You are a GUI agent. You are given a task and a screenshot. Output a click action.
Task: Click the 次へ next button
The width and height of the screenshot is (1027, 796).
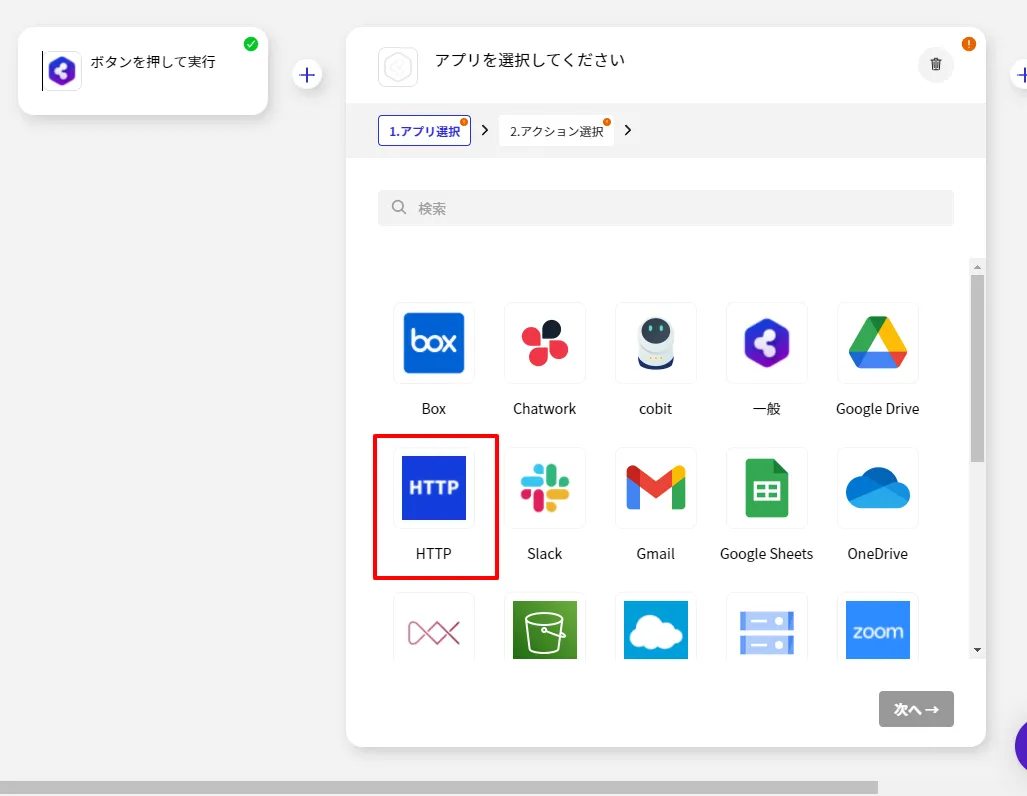tap(916, 709)
